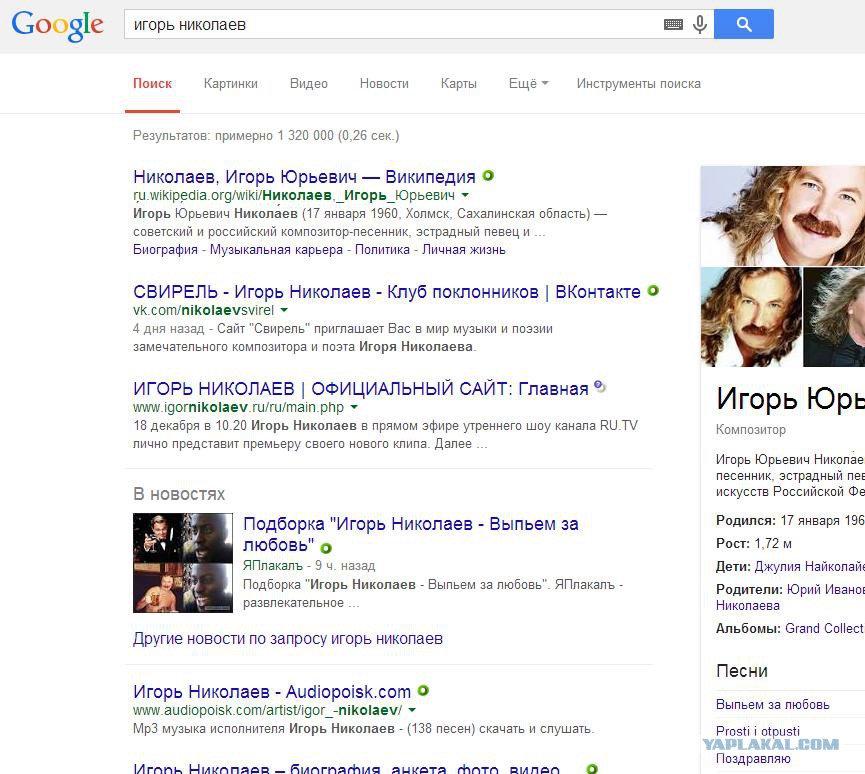Switch to the Картинки tab
Image resolution: width=865 pixels, height=774 pixels.
point(231,84)
